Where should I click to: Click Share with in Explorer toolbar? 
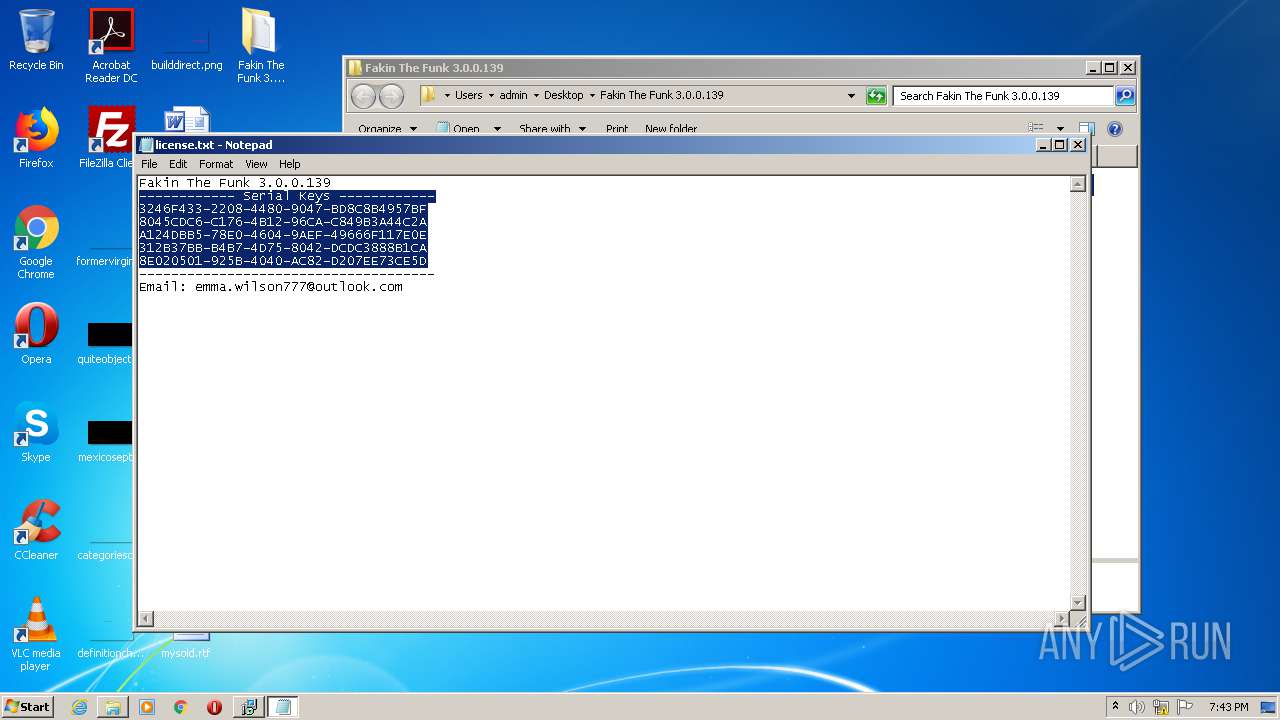[x=552, y=129]
